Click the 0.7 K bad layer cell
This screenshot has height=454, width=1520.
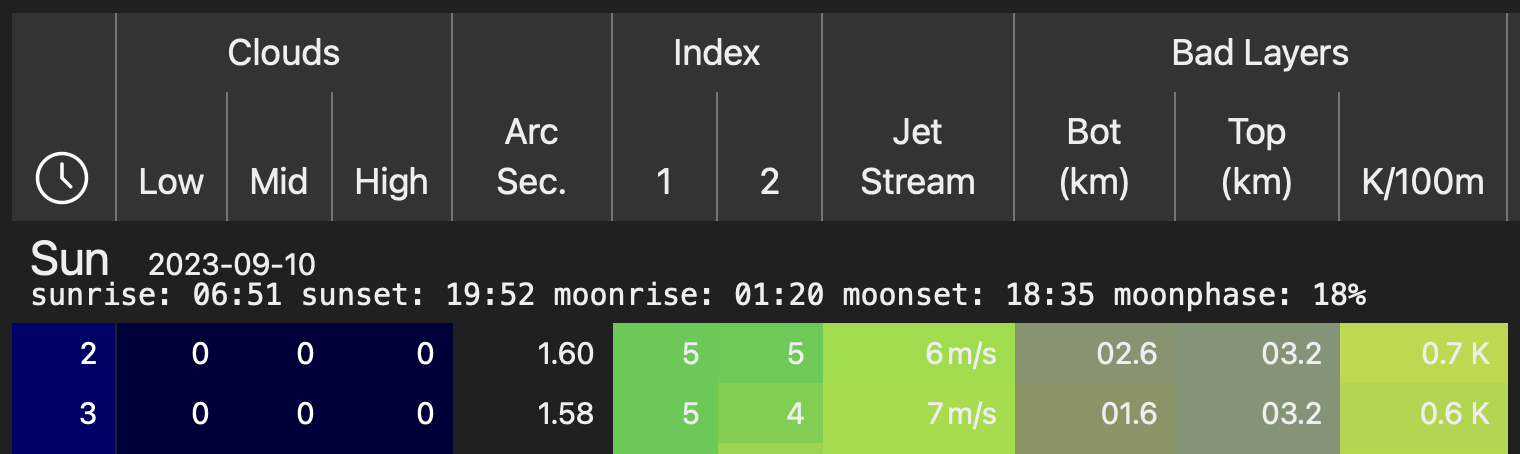tap(1423, 353)
